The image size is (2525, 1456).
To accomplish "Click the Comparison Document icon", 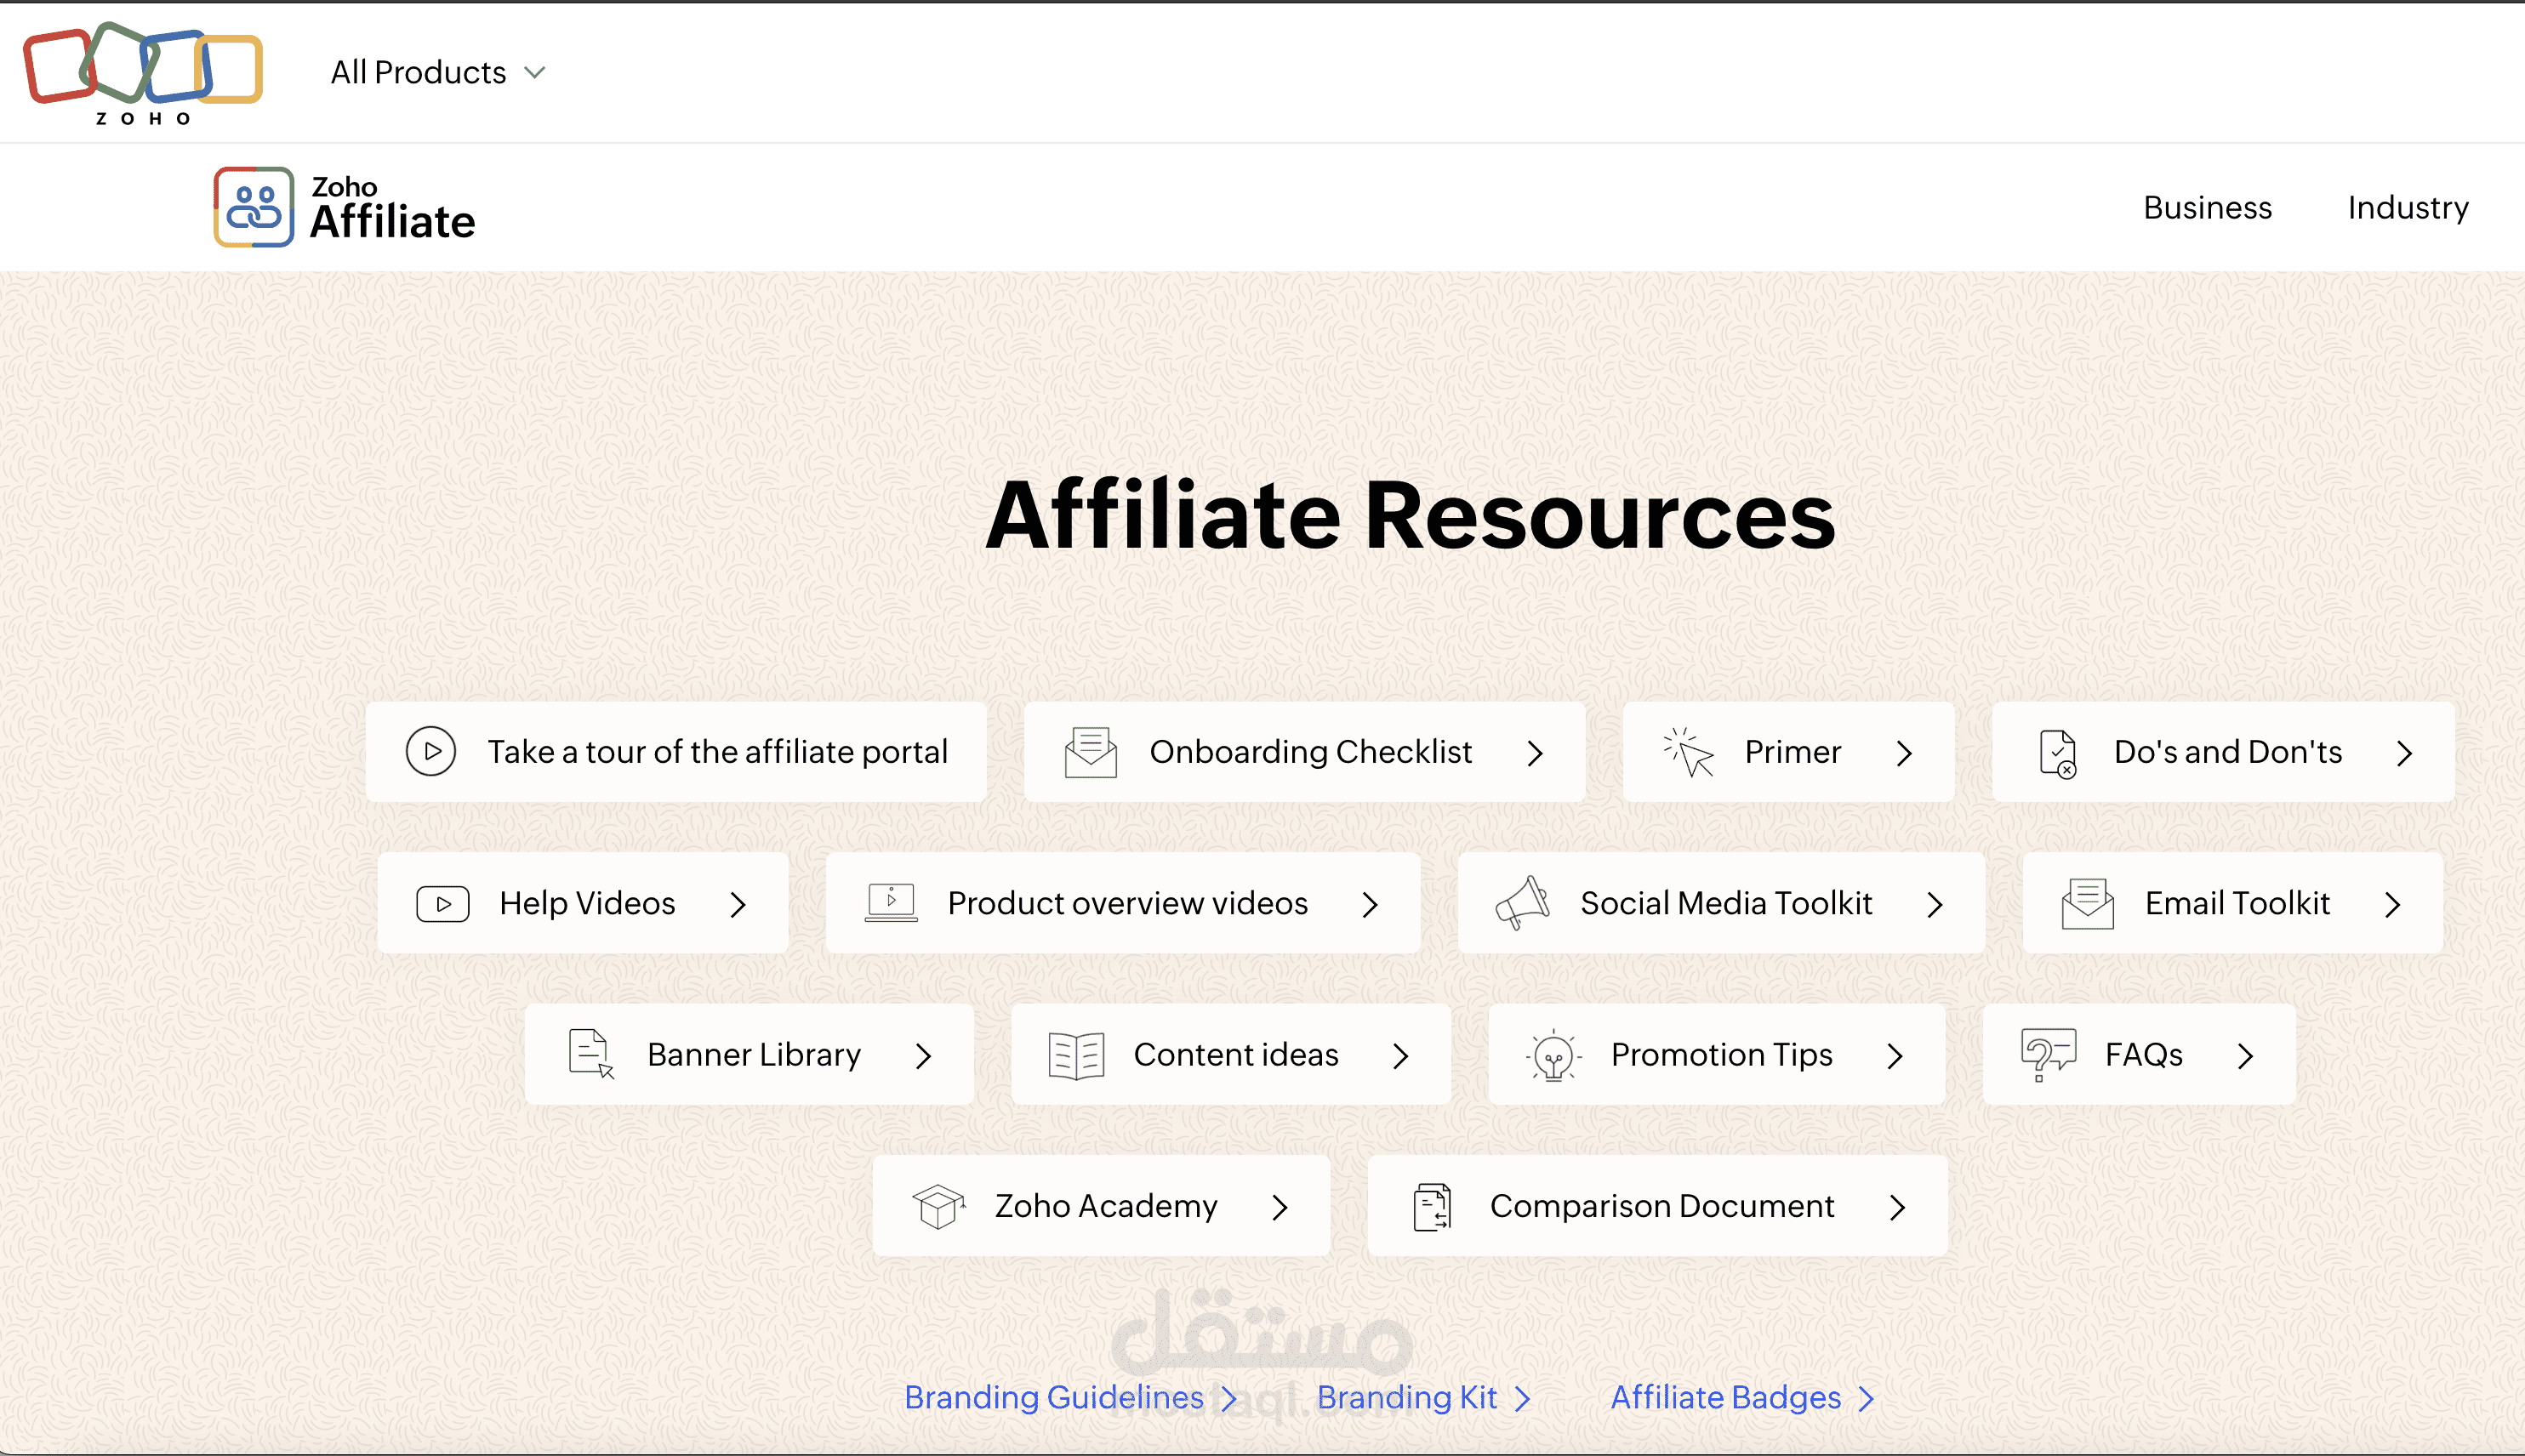I will [1432, 1207].
